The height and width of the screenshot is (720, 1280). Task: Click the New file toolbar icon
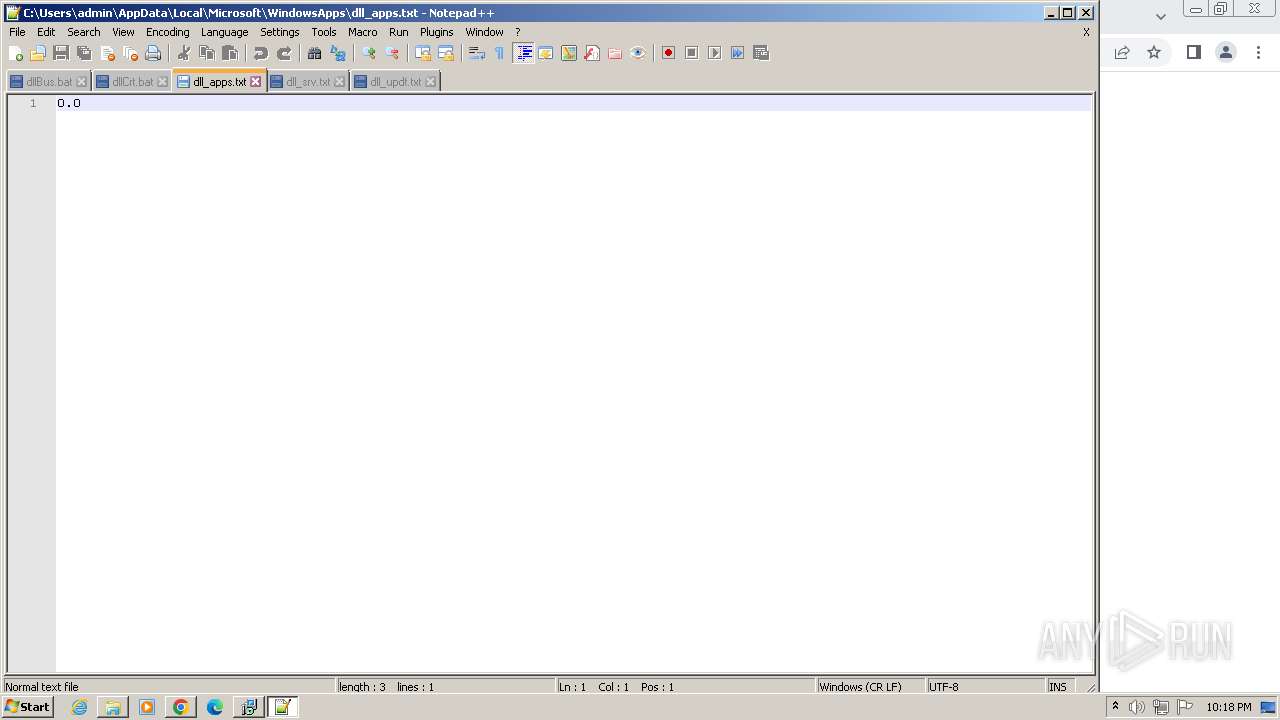point(16,53)
